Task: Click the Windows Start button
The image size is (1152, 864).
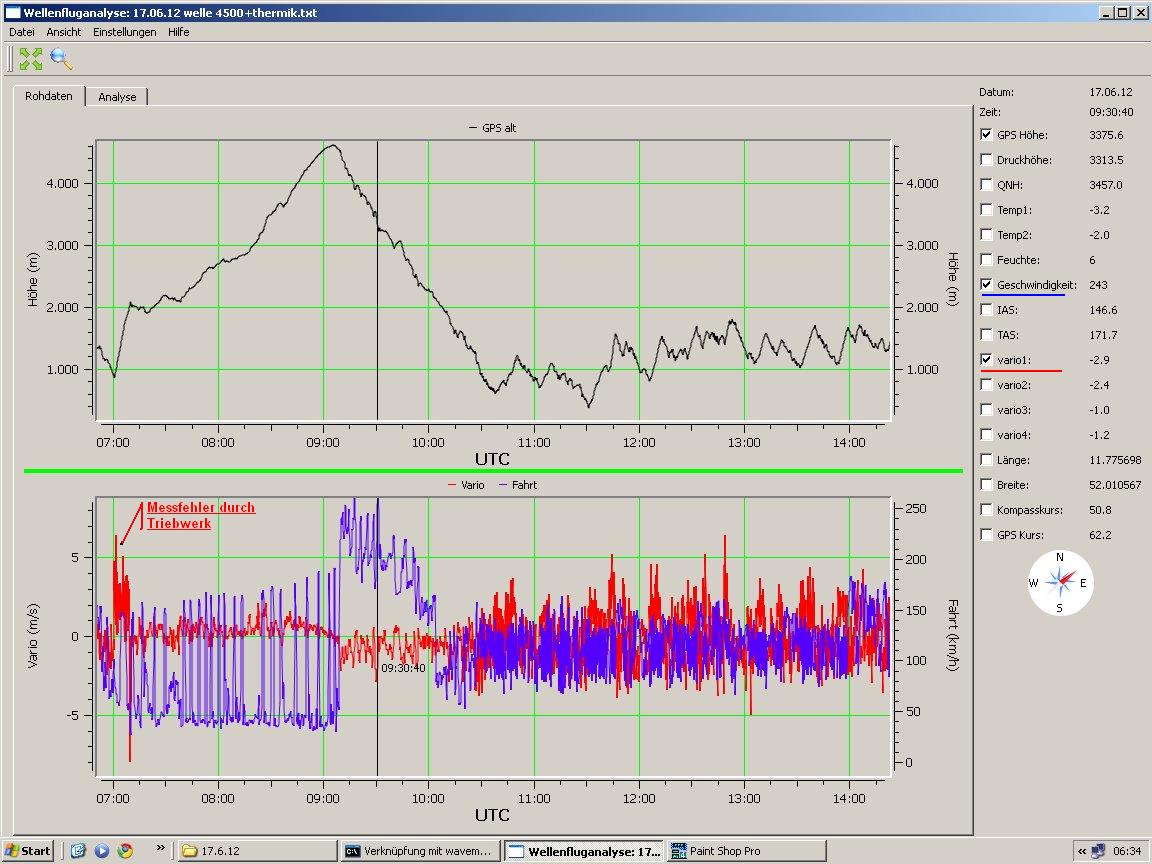Action: (x=28, y=851)
